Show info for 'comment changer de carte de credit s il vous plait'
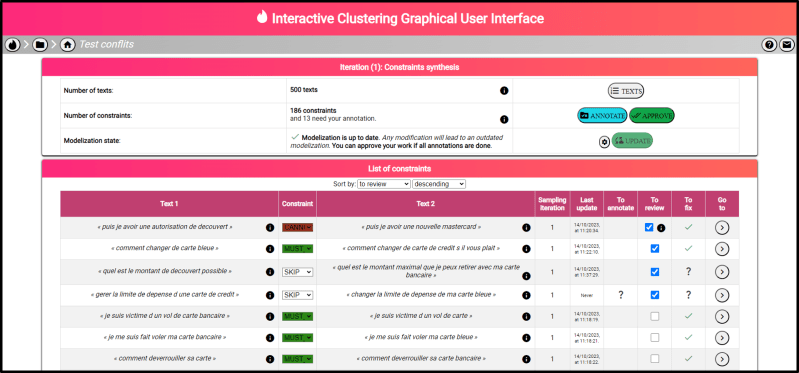 click(526, 249)
